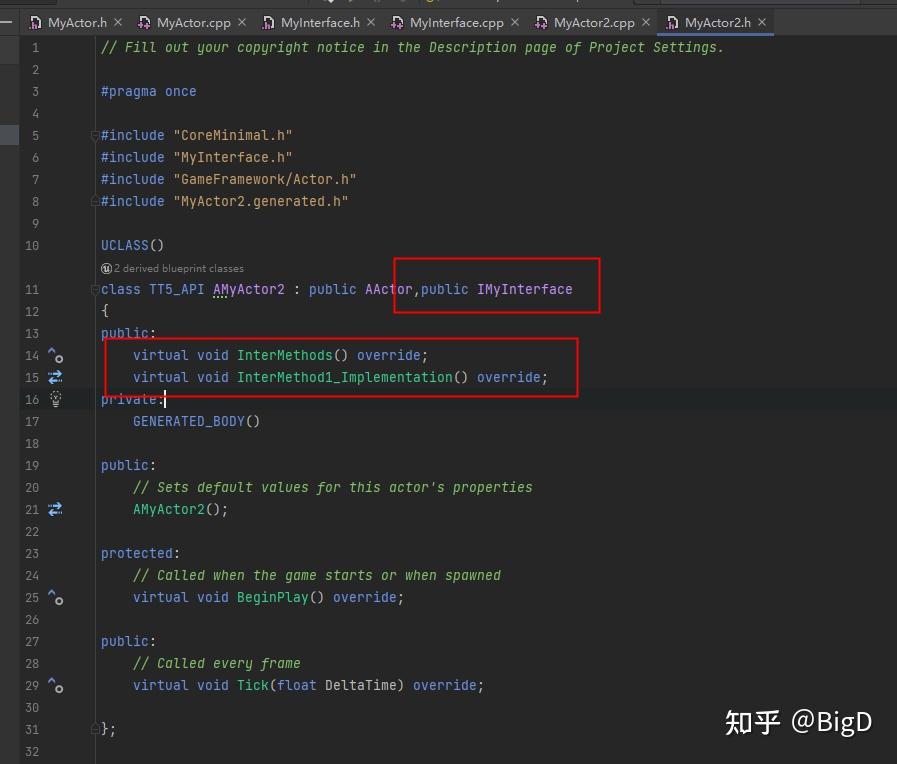Close the MyActor.h tab

pos(118,22)
